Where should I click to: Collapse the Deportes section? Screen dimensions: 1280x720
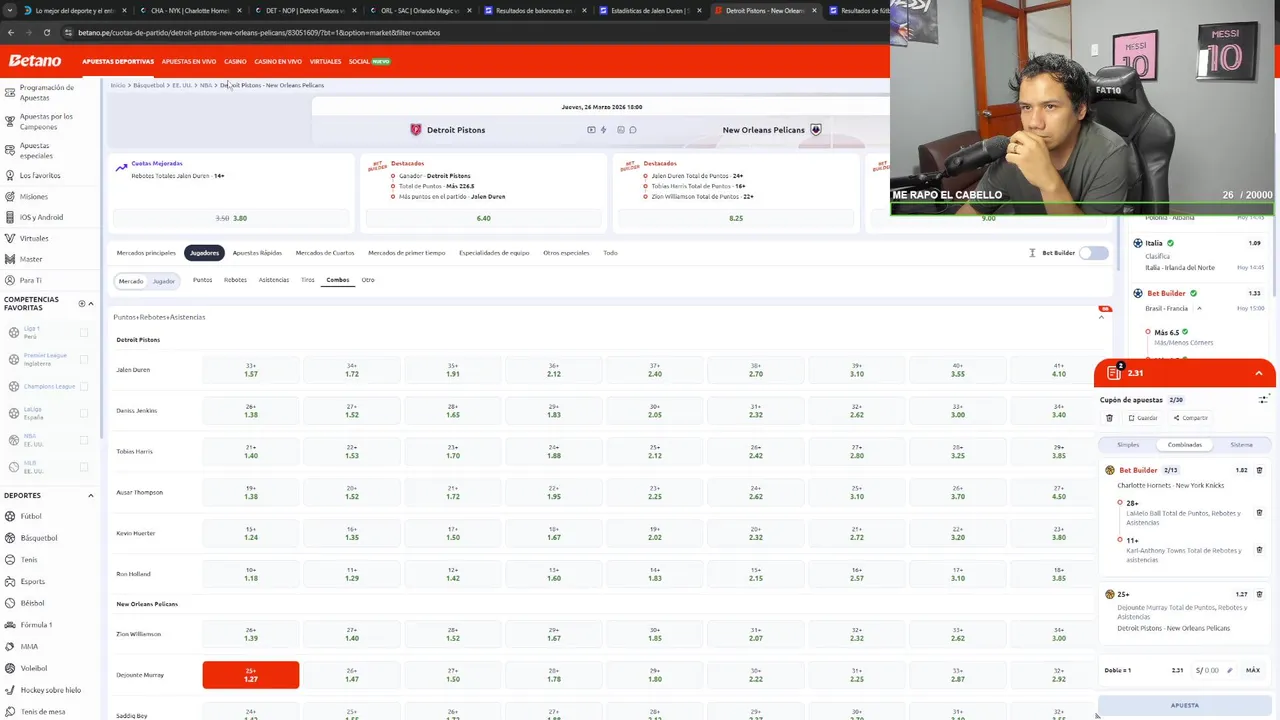(91, 495)
